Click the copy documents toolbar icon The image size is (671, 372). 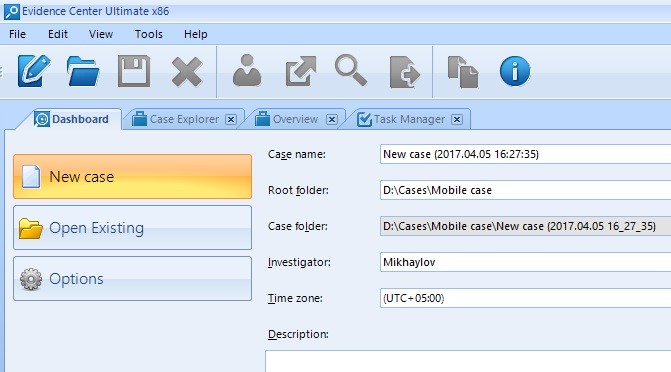[x=463, y=72]
